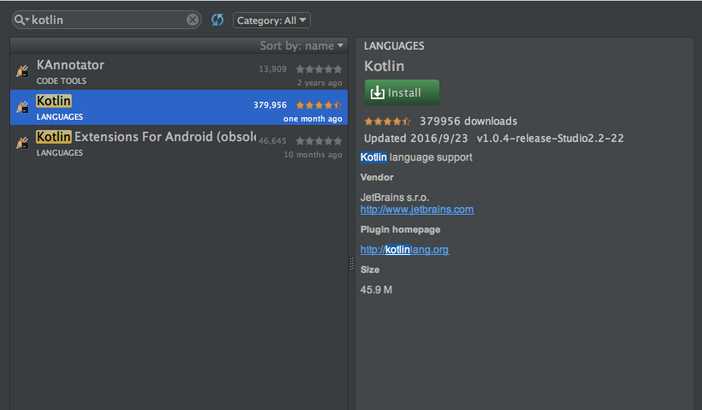
Task: Open the jetbrains.com vendor link
Action: coord(417,209)
